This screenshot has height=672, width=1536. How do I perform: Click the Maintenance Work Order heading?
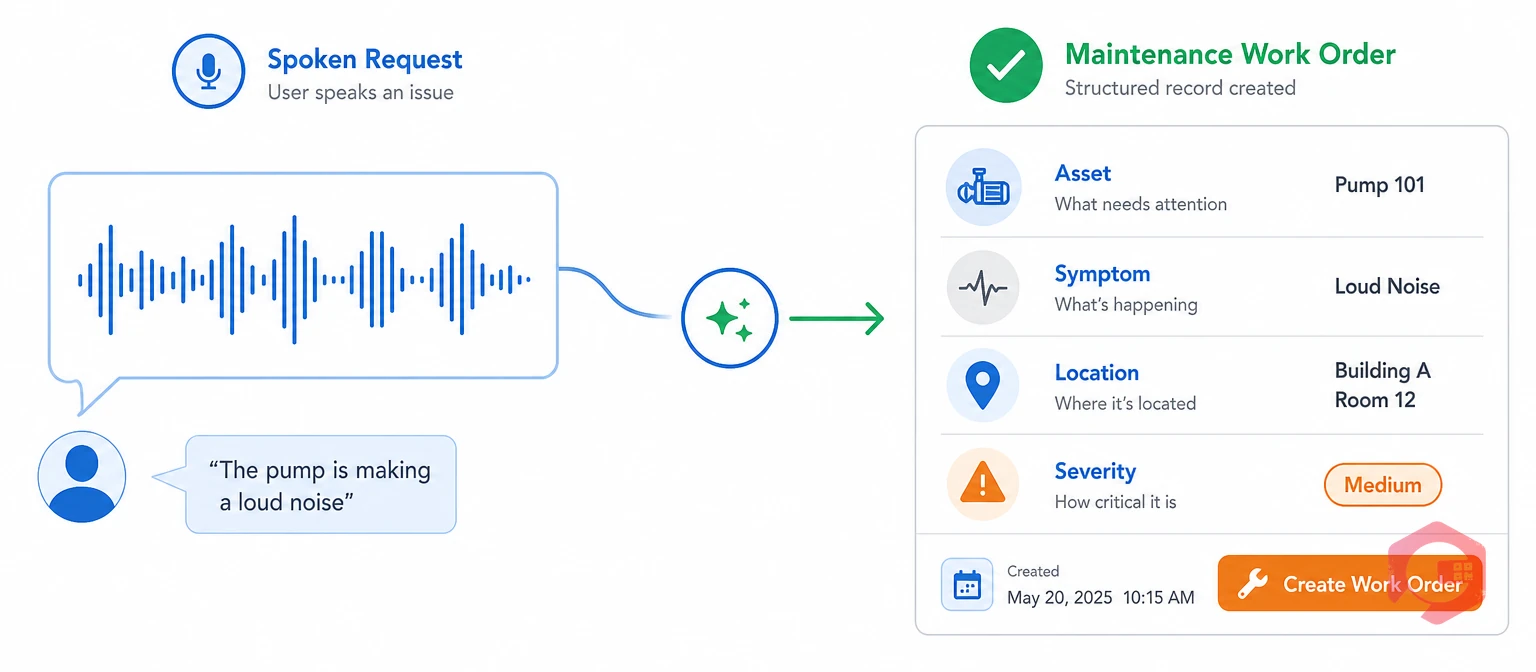[1230, 54]
